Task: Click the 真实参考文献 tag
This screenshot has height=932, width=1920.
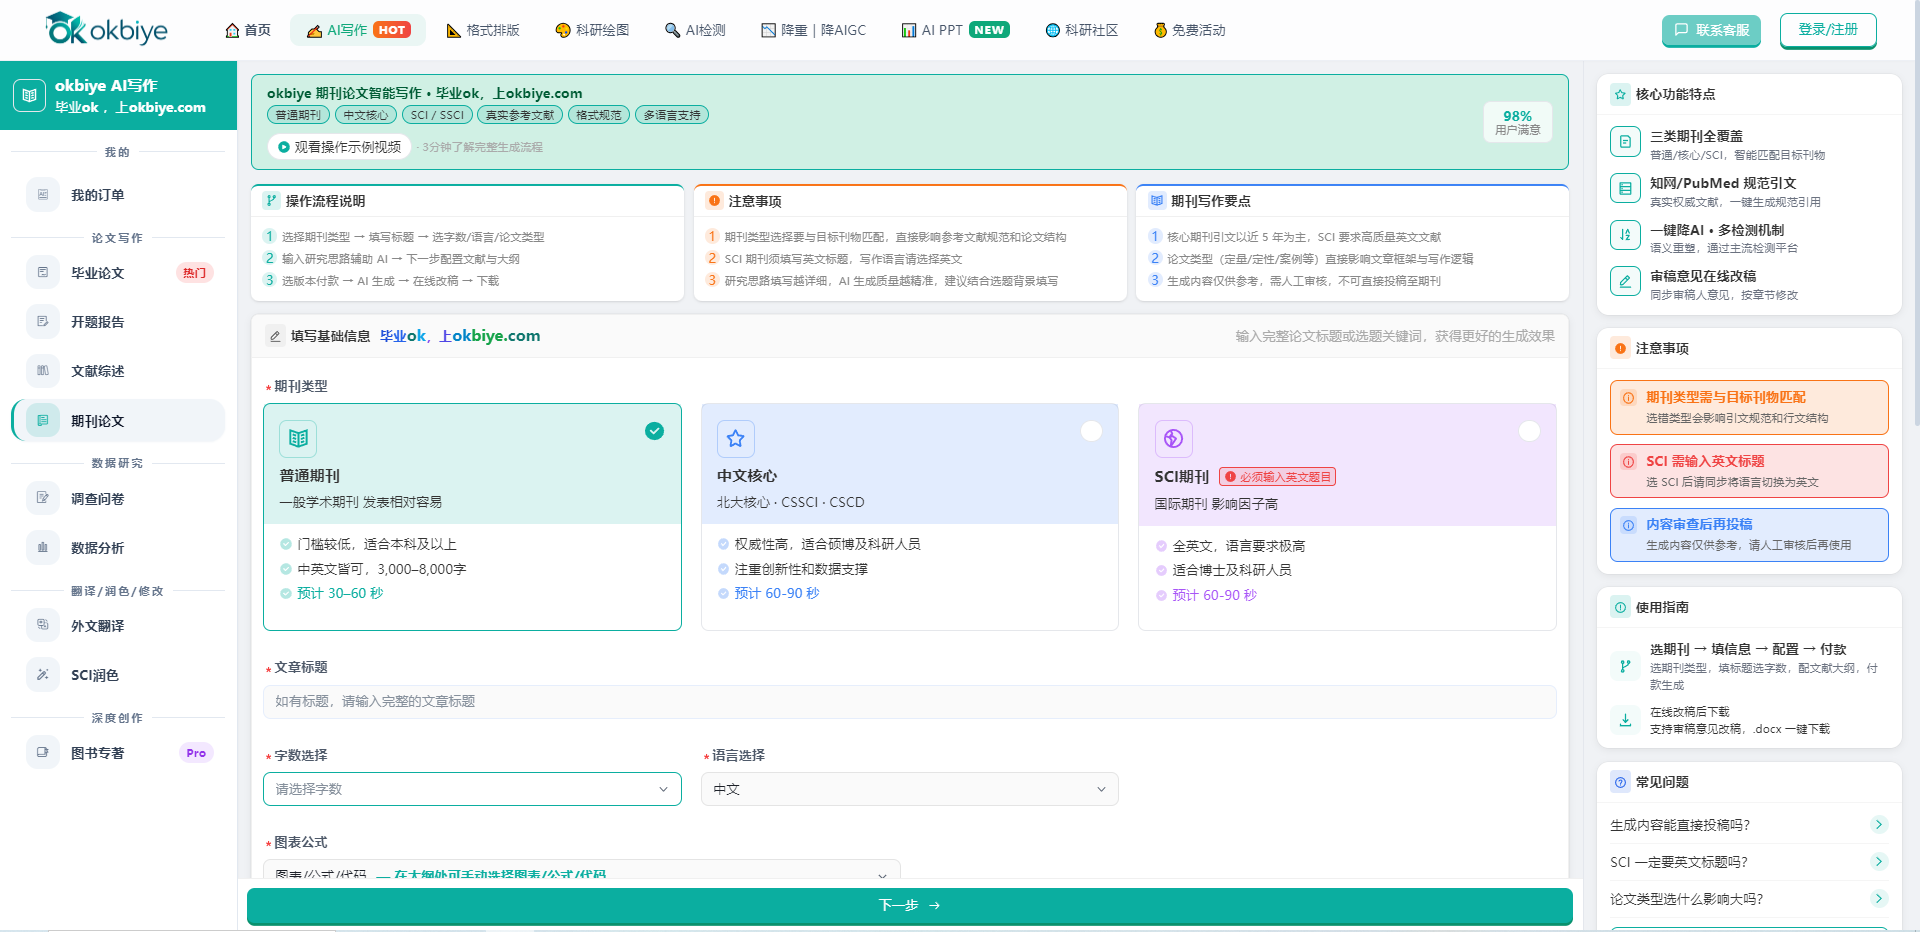Action: coord(520,115)
